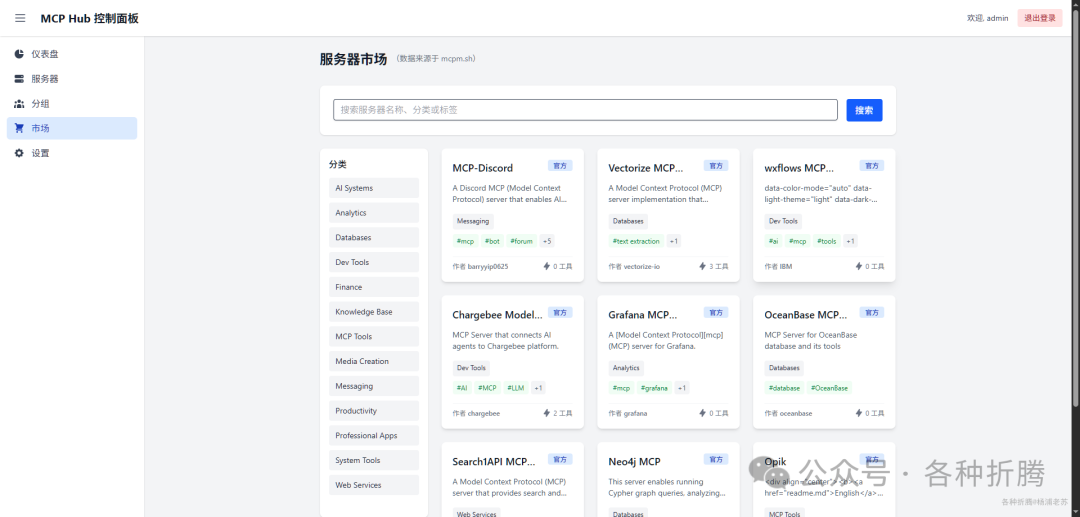The width and height of the screenshot is (1080, 517).
Task: Open the Search1API MCP server card title
Action: 494,461
